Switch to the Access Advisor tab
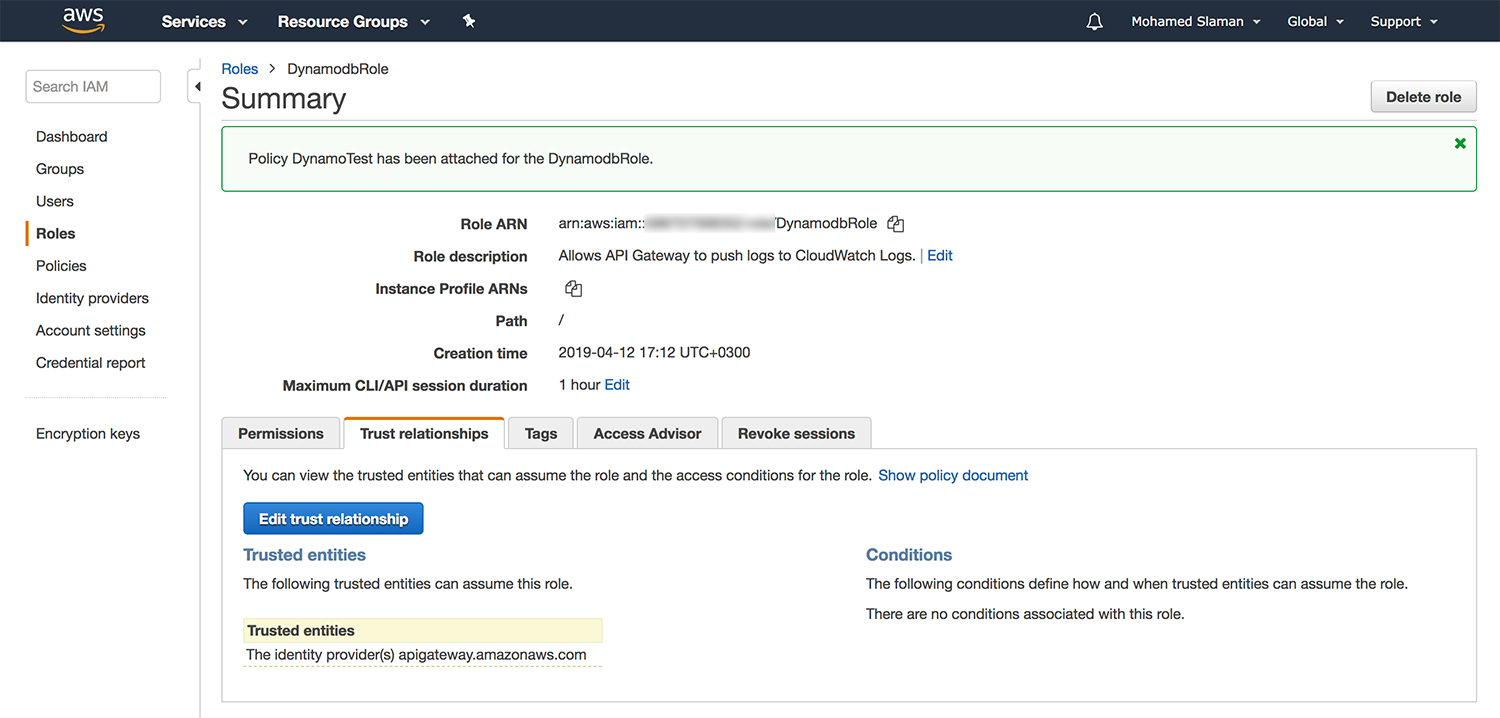Screen dimensions: 1500x718 click(x=647, y=433)
